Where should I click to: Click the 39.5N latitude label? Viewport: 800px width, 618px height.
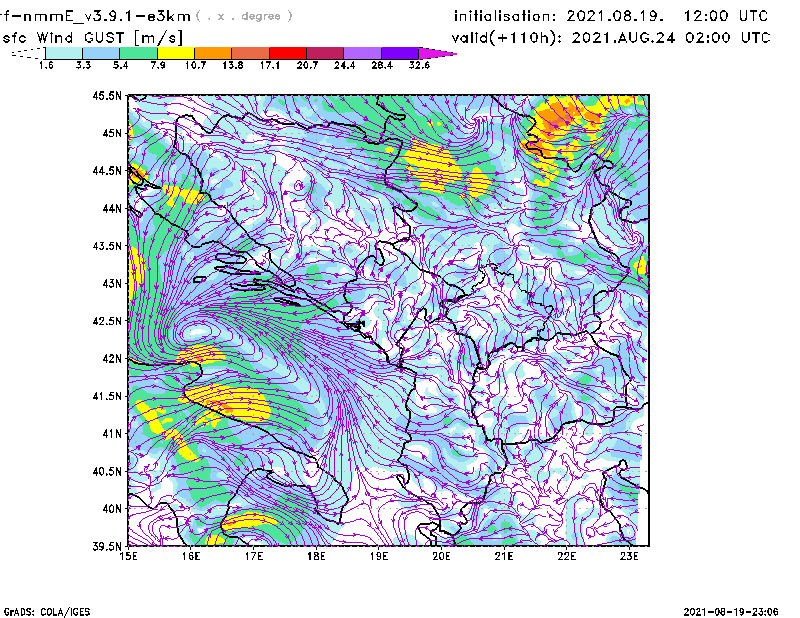pyautogui.click(x=107, y=546)
